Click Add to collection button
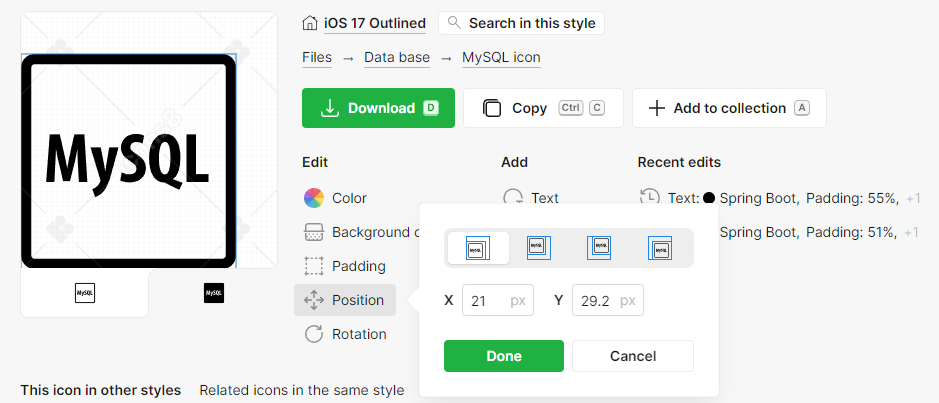 point(729,108)
